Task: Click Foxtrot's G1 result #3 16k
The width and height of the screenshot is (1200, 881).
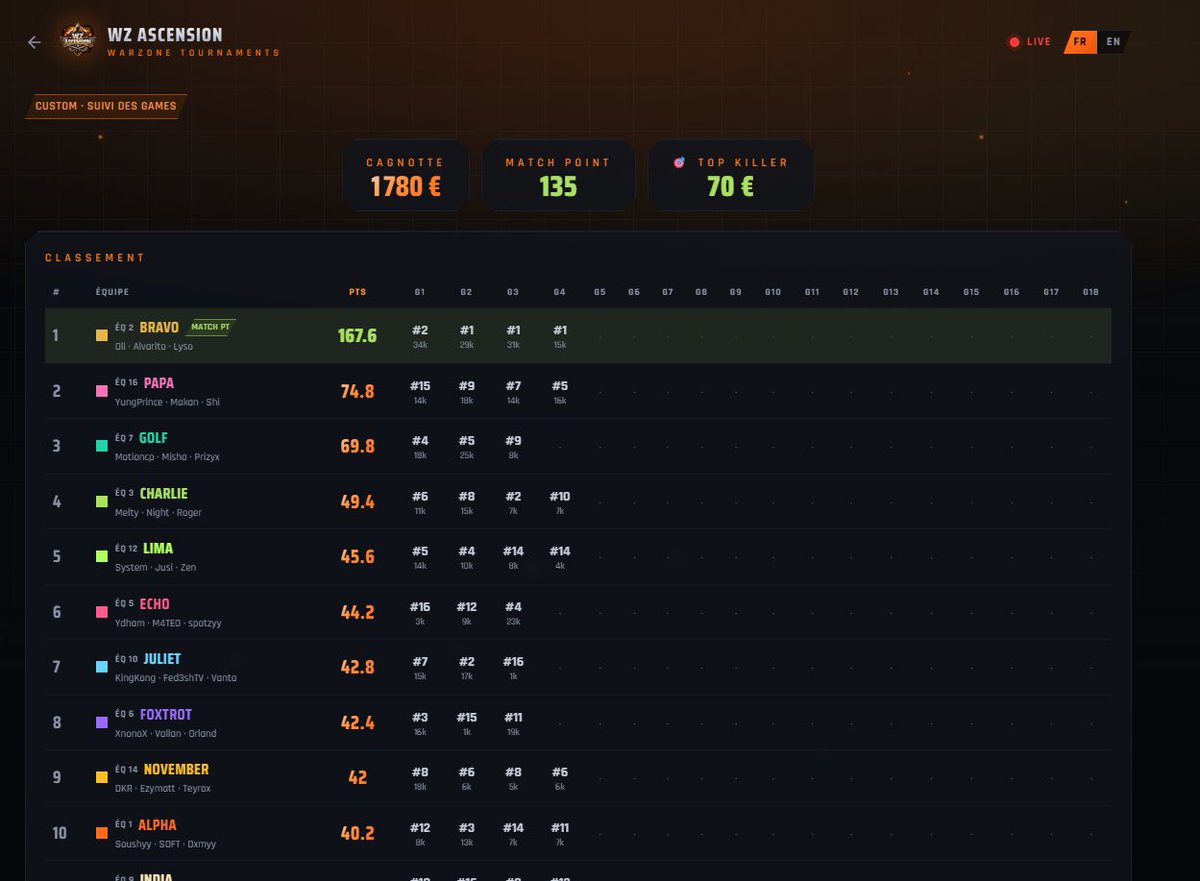Action: click(420, 723)
